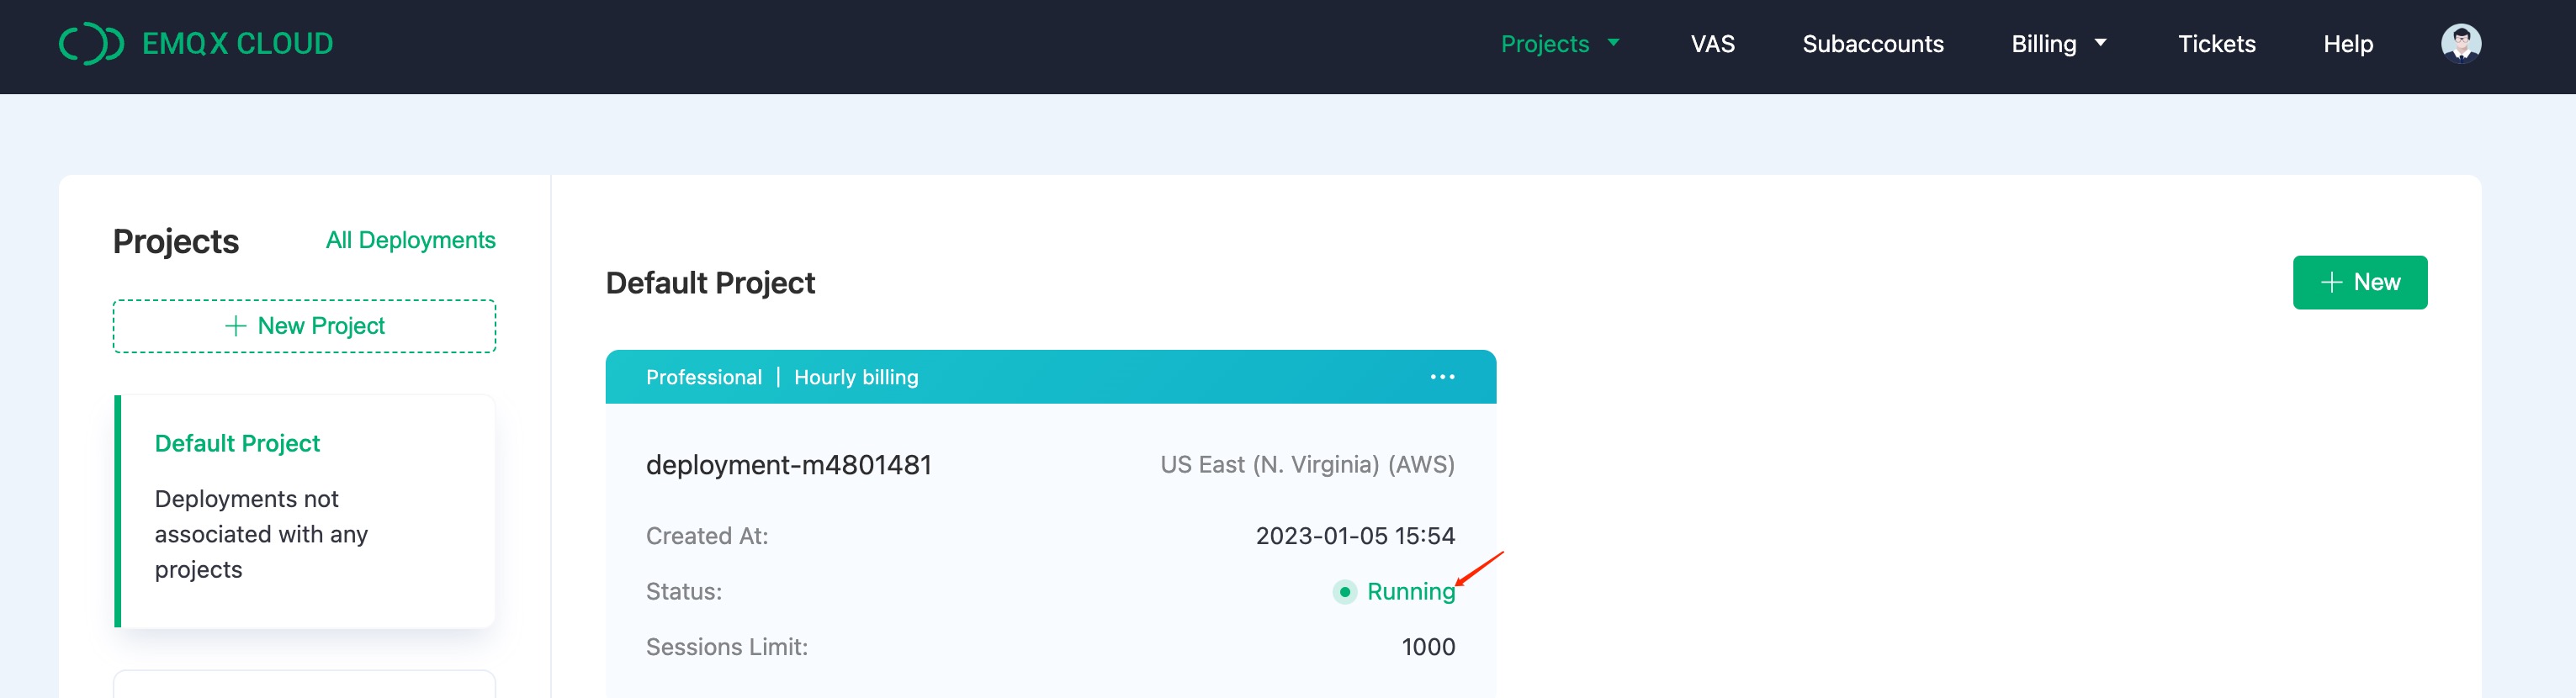Click the Running status text
2576x698 pixels.
tap(1411, 592)
